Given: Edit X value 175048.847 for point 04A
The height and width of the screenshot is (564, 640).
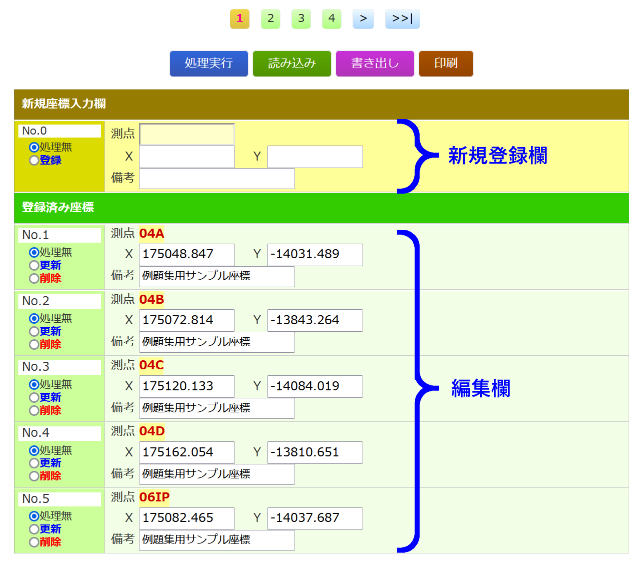Looking at the screenshot, I should point(187,255).
